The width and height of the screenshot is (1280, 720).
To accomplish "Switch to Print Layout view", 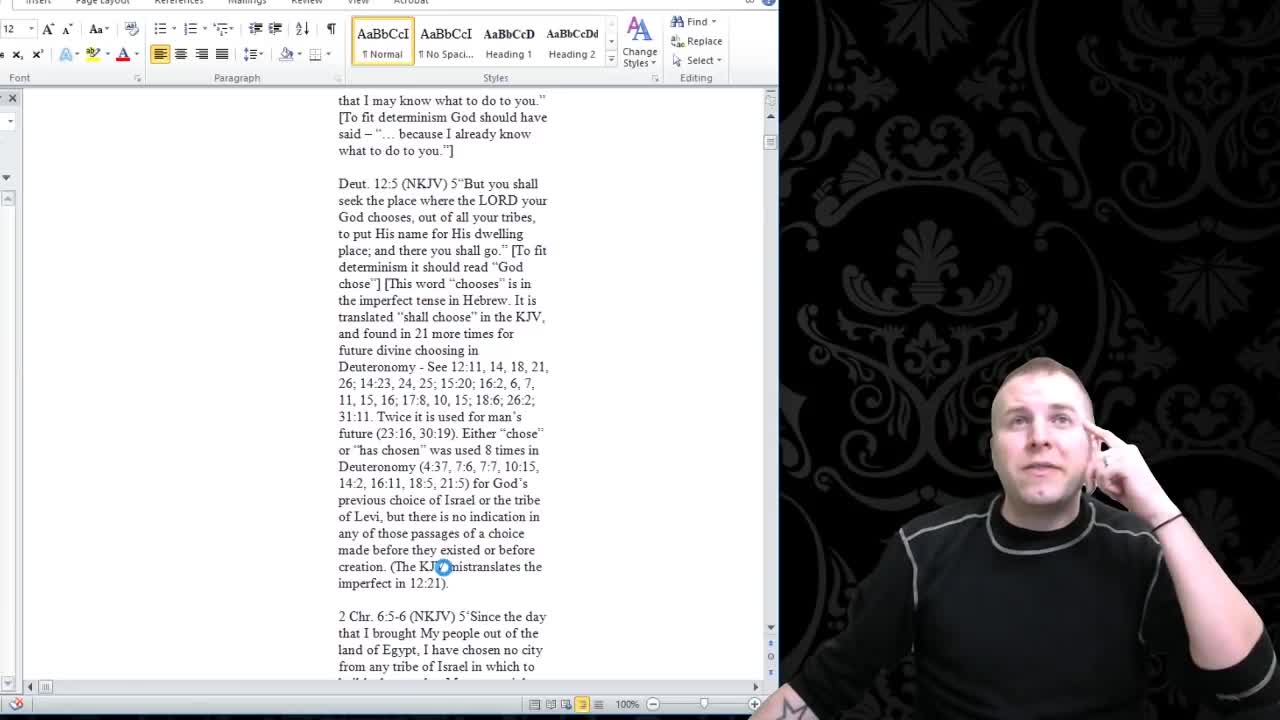I will click(x=534, y=704).
